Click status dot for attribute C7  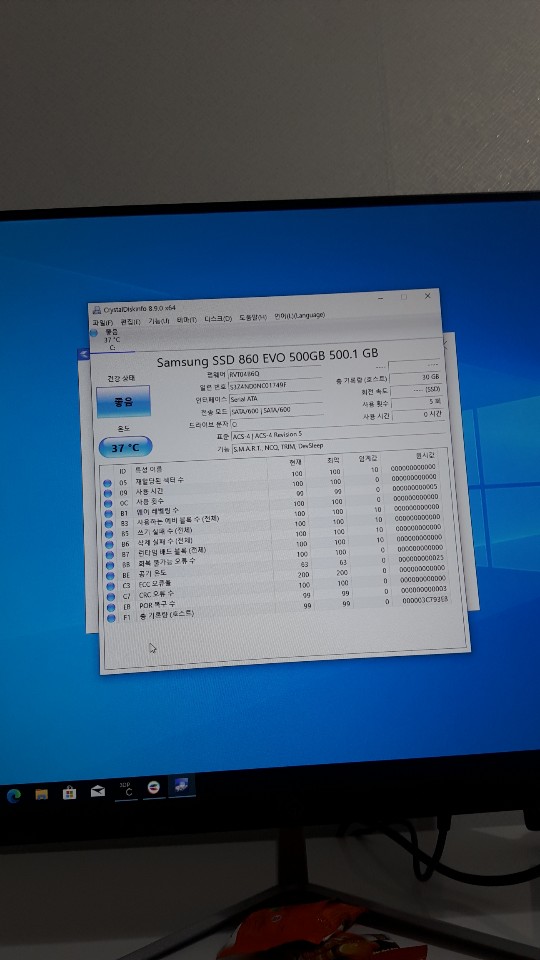pyautogui.click(x=111, y=598)
